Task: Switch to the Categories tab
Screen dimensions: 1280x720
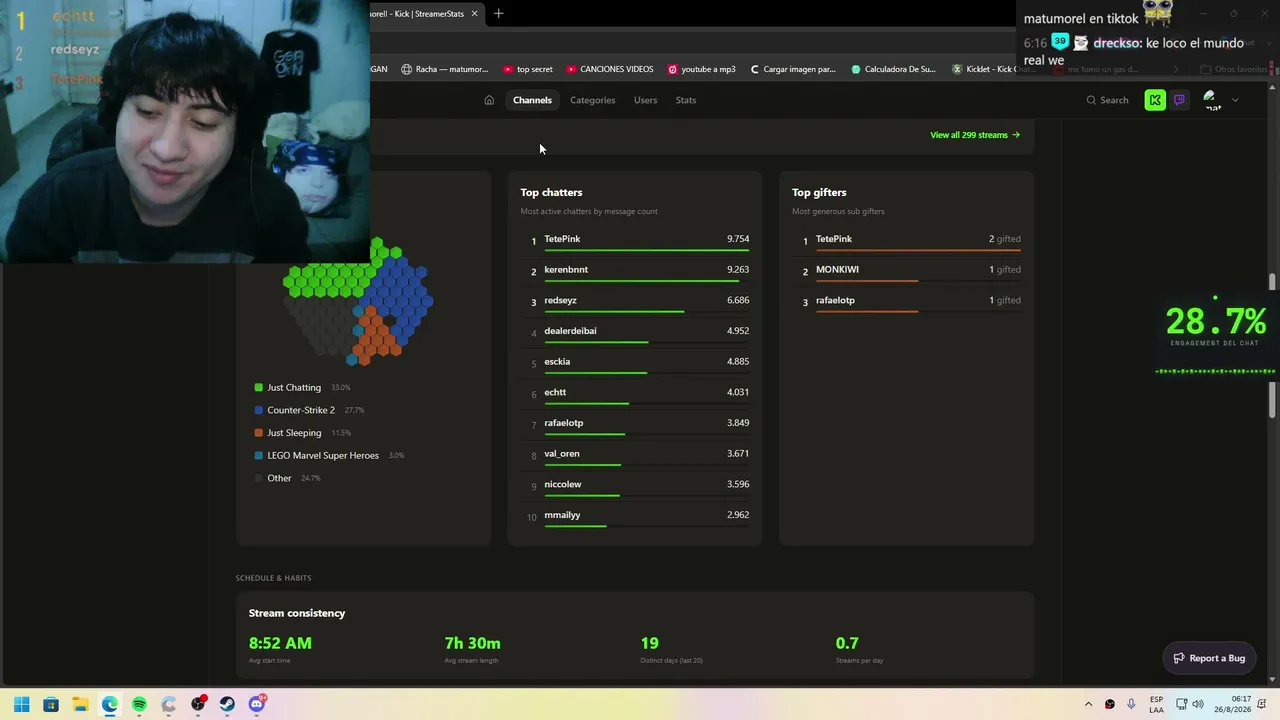Action: click(x=592, y=100)
